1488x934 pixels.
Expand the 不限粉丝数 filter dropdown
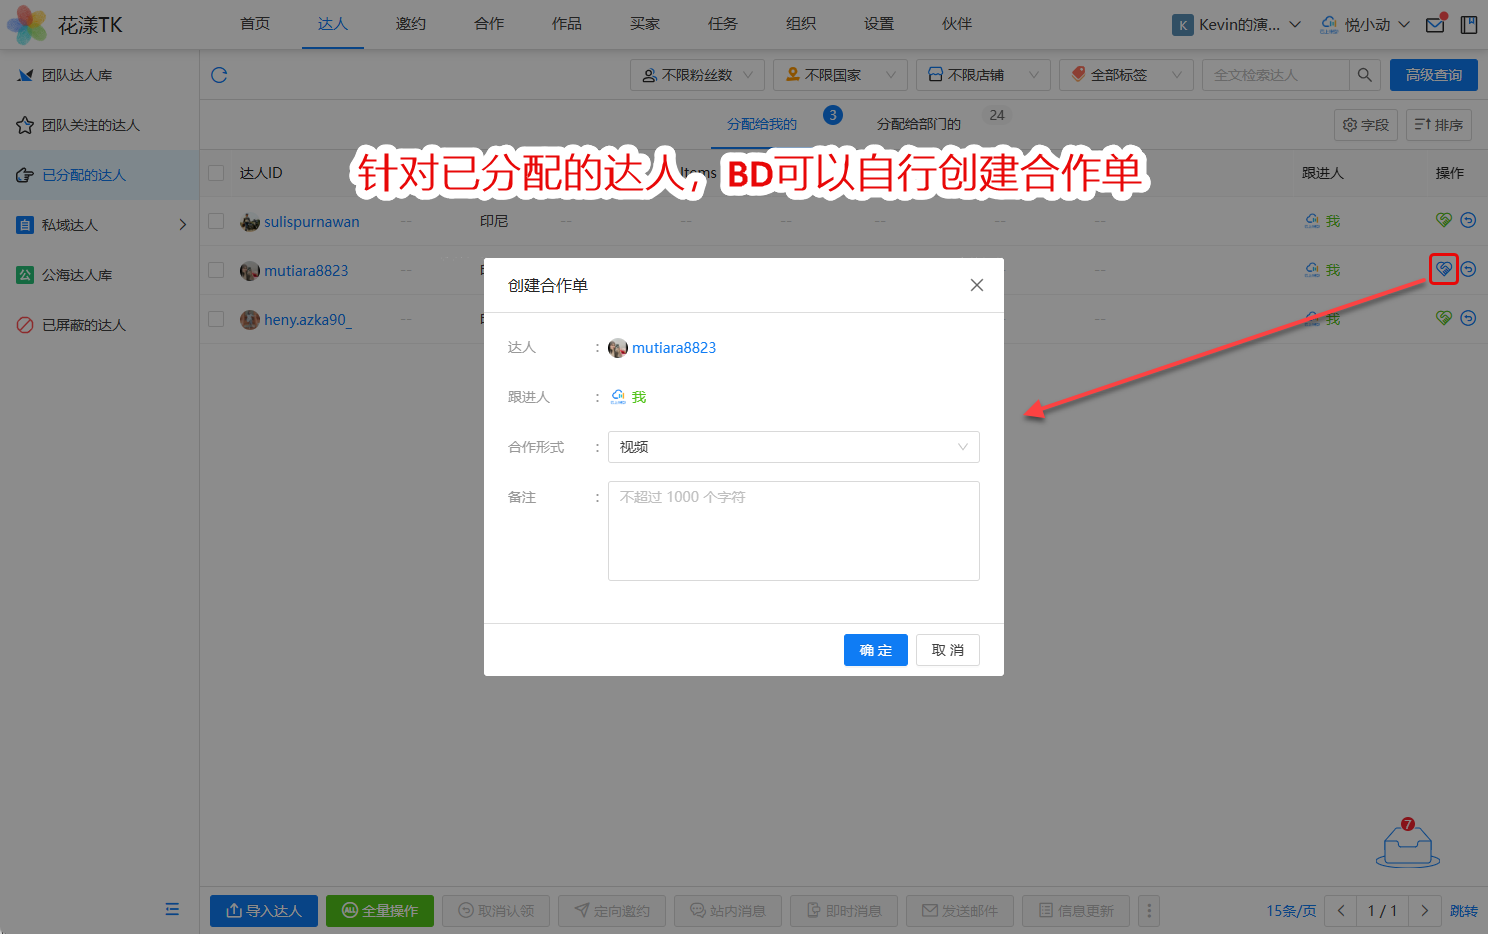coord(697,75)
